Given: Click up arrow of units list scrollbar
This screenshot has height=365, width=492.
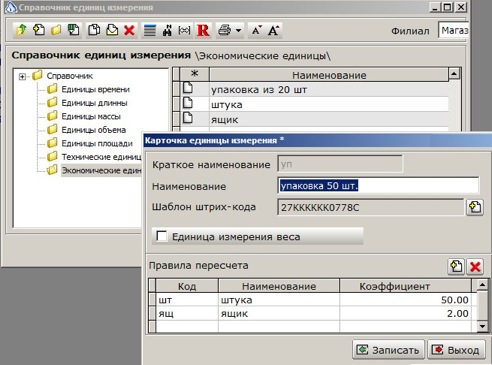Looking at the screenshot, I should pos(454,73).
